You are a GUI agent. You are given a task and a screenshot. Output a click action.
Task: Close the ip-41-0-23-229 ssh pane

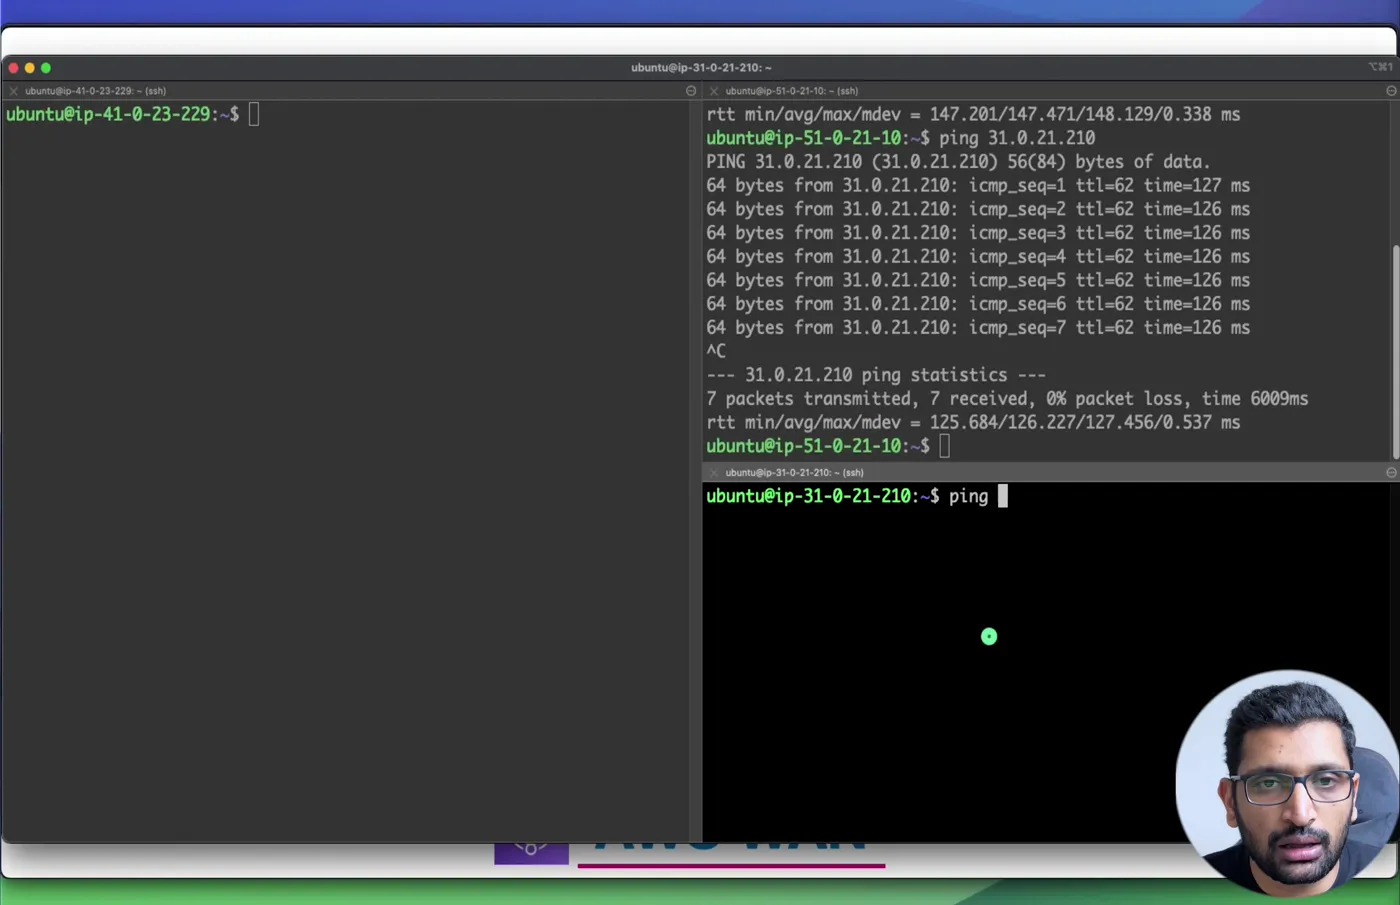click(14, 91)
